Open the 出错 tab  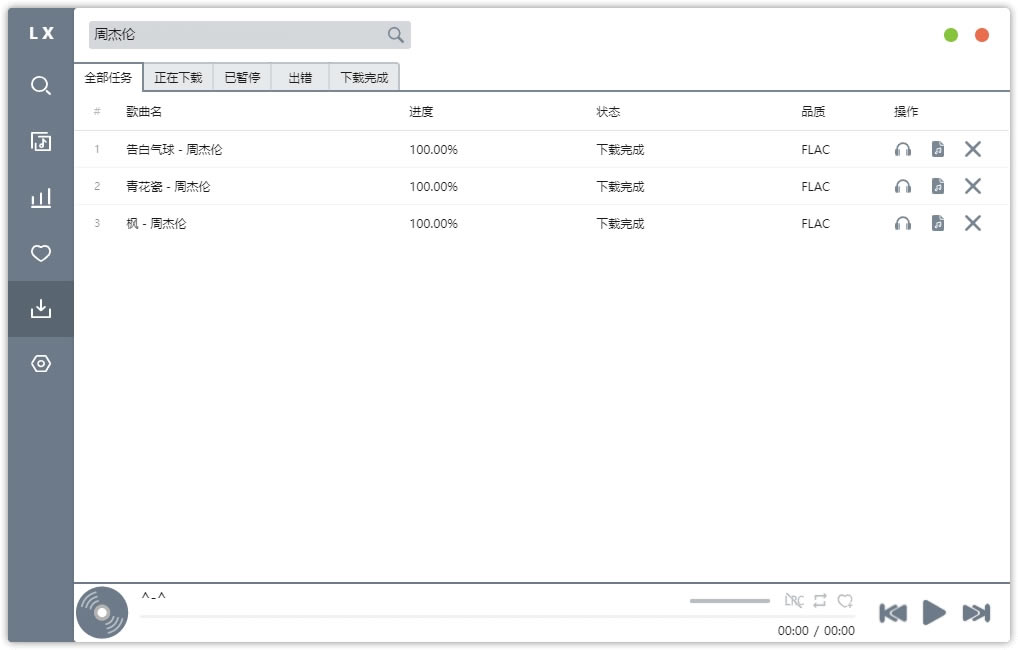(x=299, y=76)
